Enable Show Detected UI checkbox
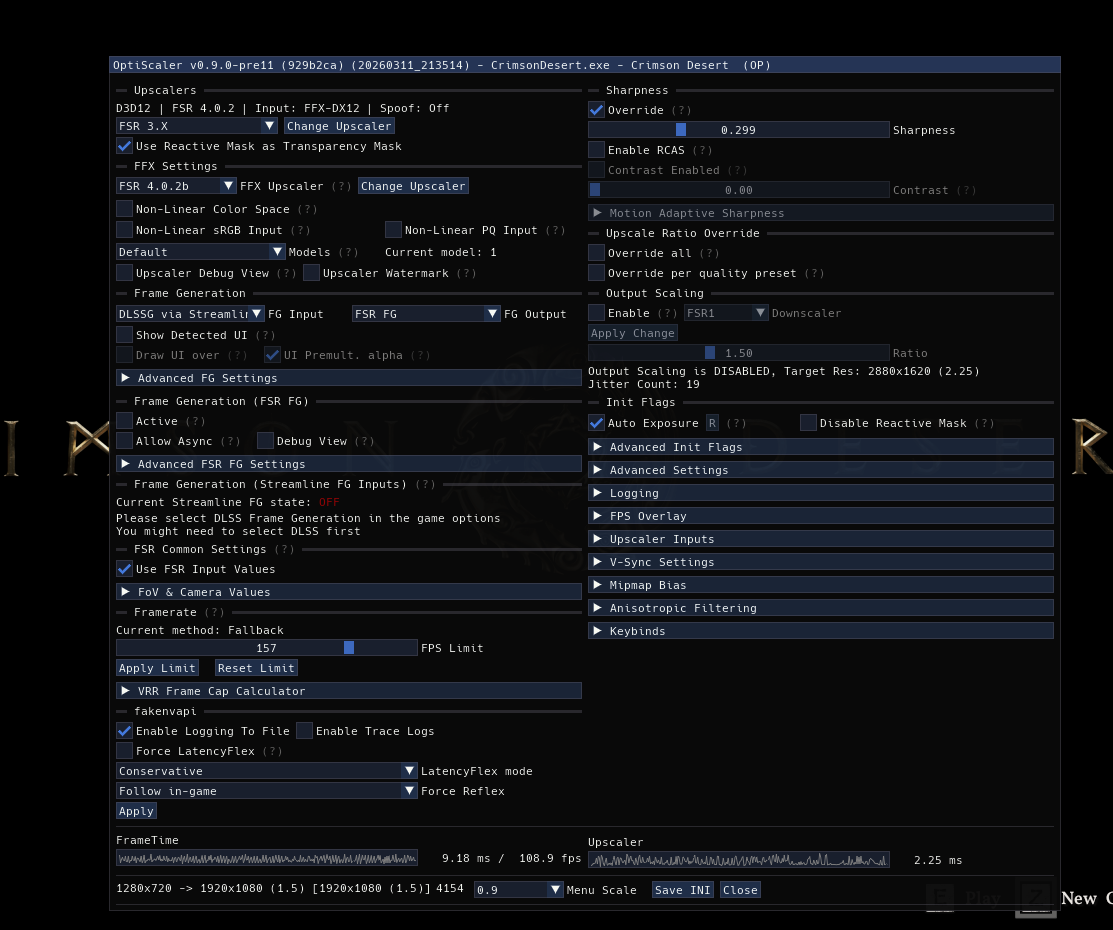The height and width of the screenshot is (930, 1113). click(124, 334)
